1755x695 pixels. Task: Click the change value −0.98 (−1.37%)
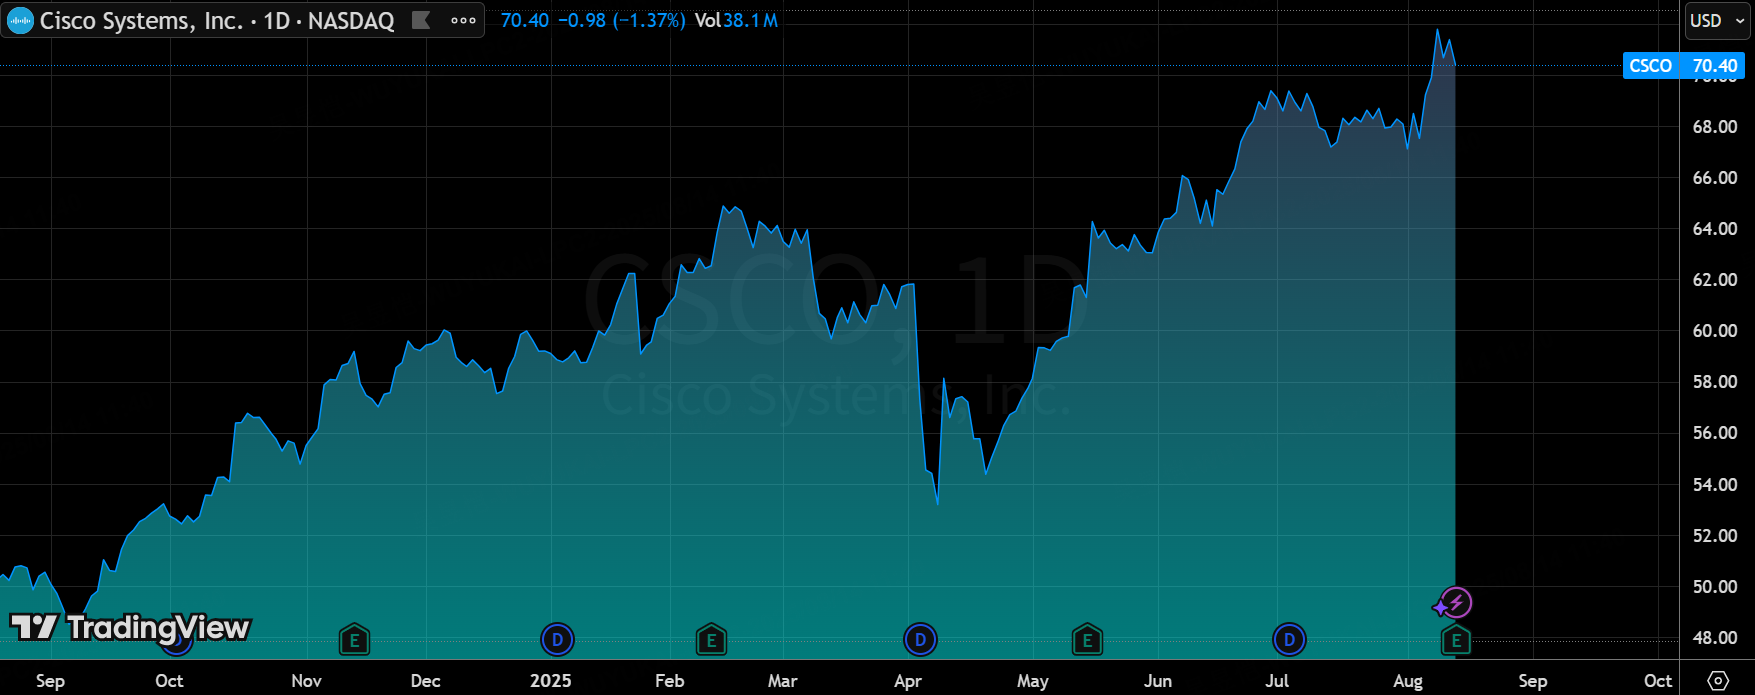(x=621, y=21)
